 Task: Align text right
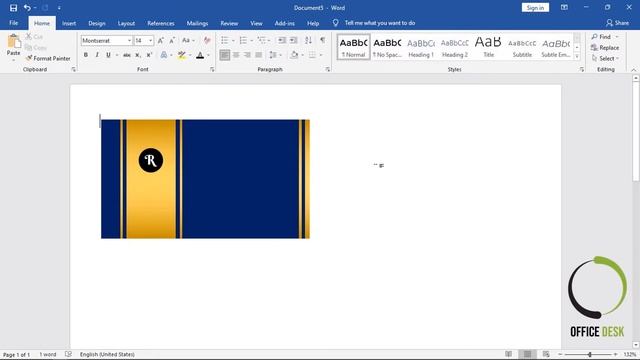pyautogui.click(x=247, y=55)
